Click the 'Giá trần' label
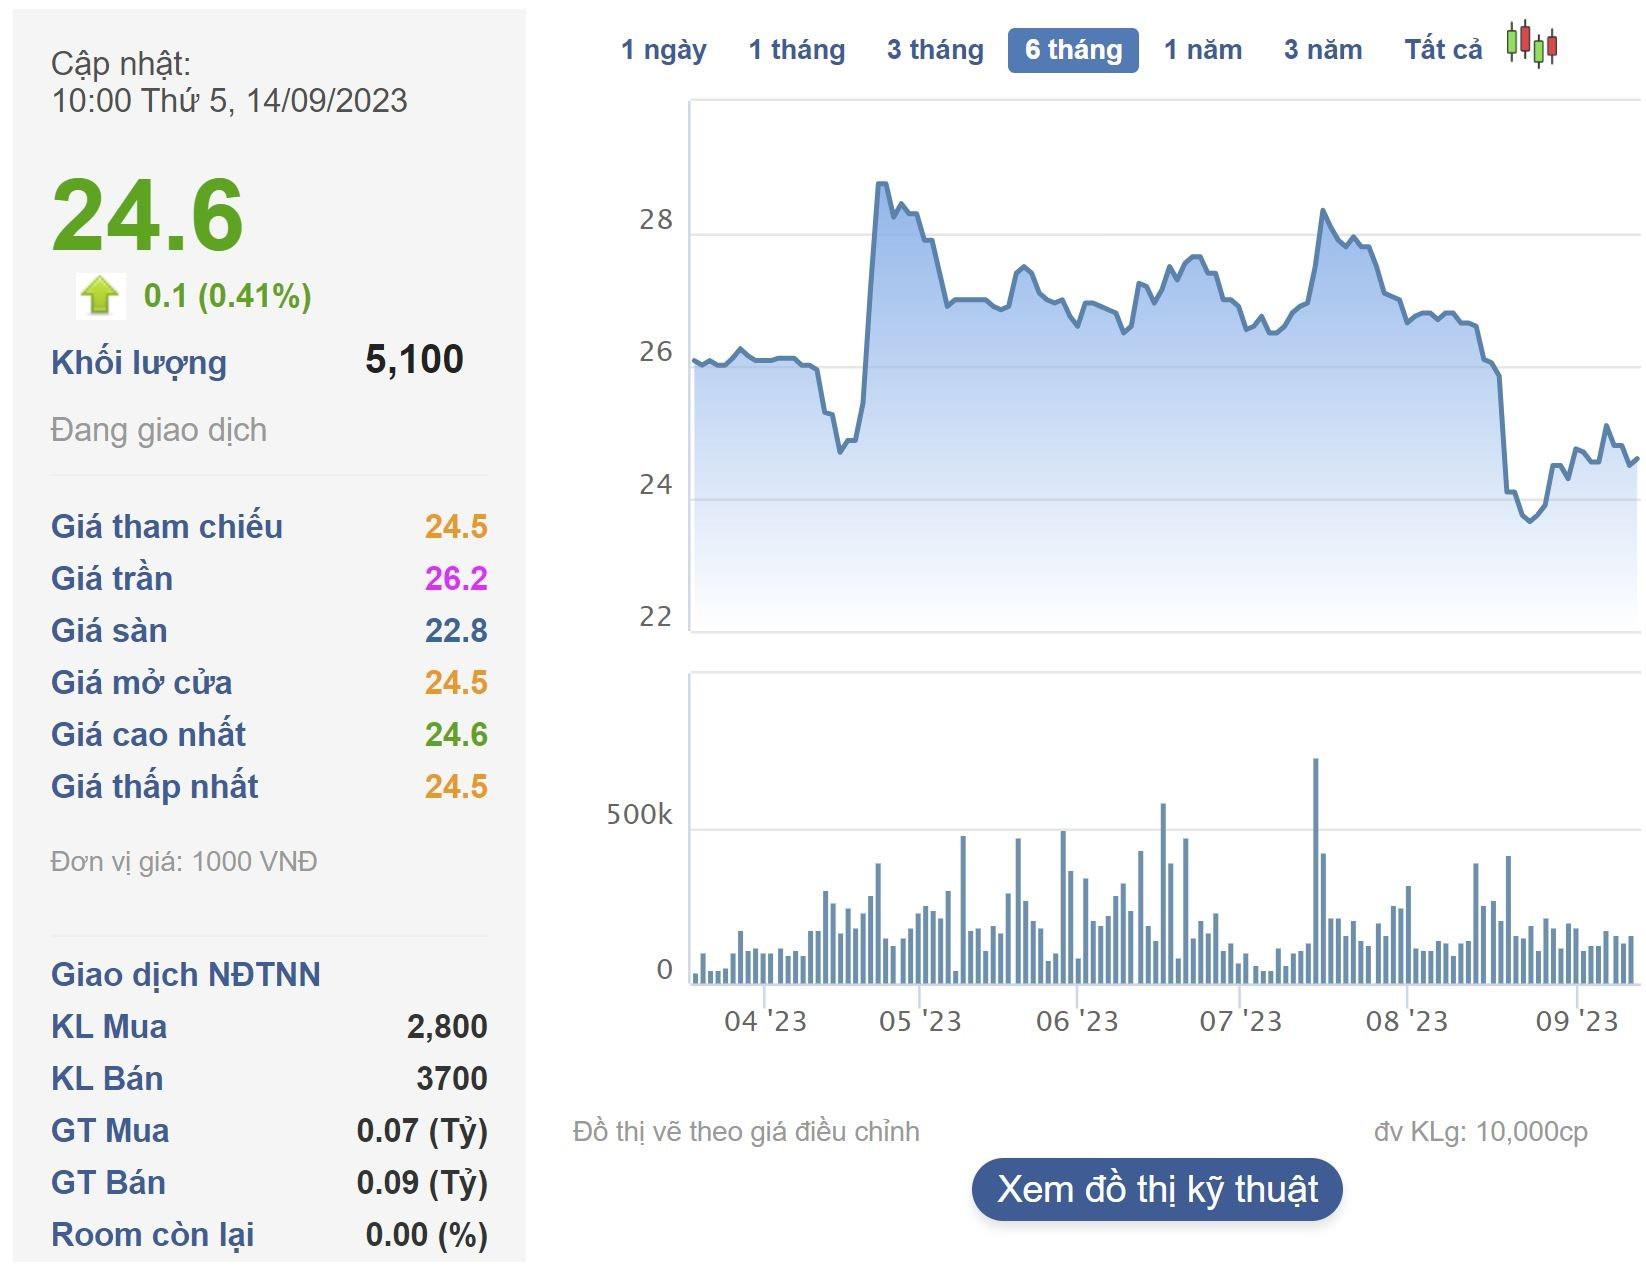1646x1280 pixels. [x=112, y=578]
